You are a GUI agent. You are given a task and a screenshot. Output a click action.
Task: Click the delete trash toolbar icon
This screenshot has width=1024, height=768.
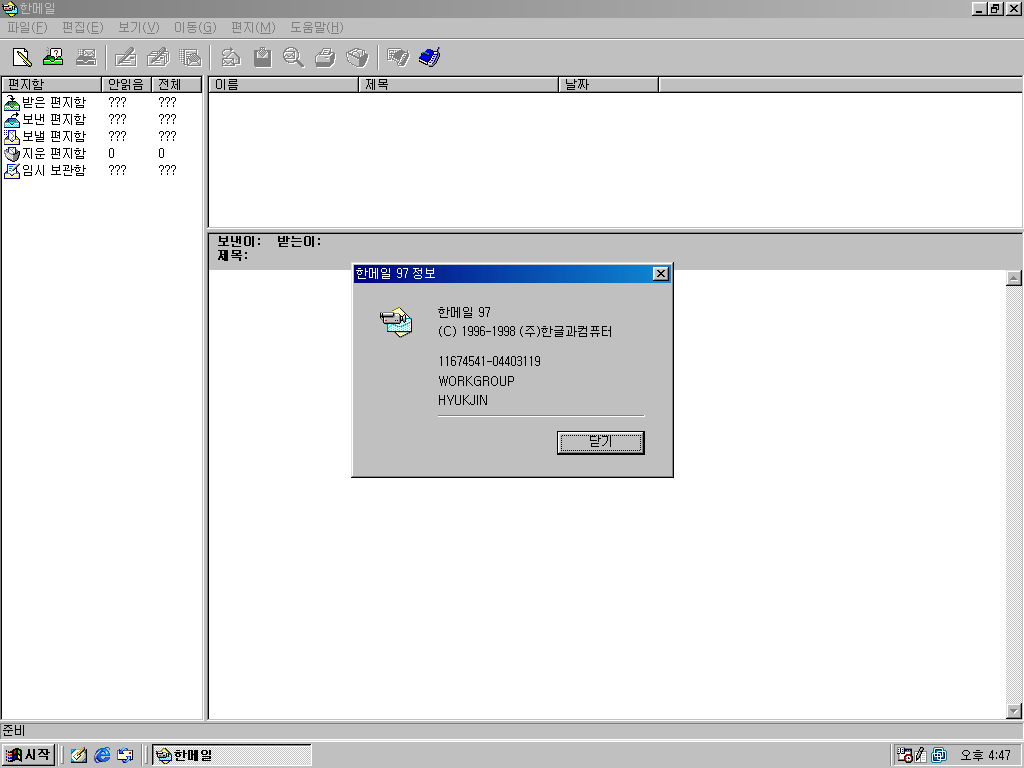[x=357, y=57]
